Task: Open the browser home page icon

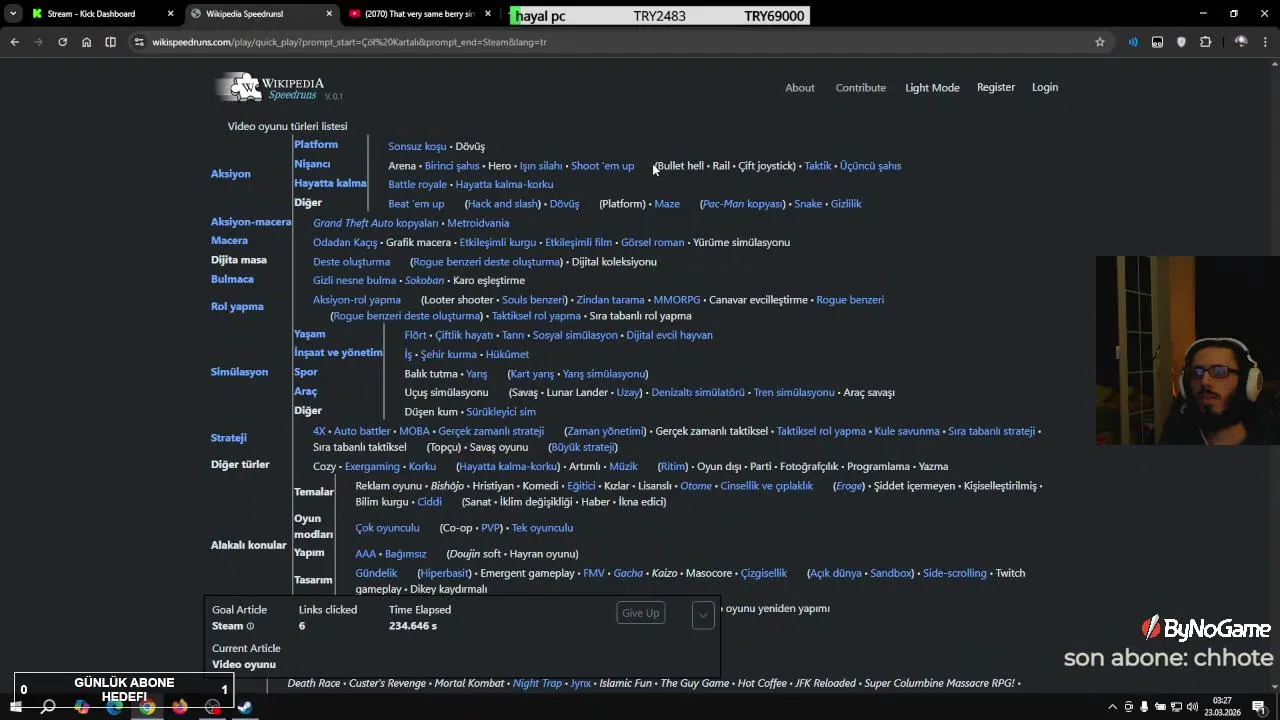Action: [x=86, y=42]
